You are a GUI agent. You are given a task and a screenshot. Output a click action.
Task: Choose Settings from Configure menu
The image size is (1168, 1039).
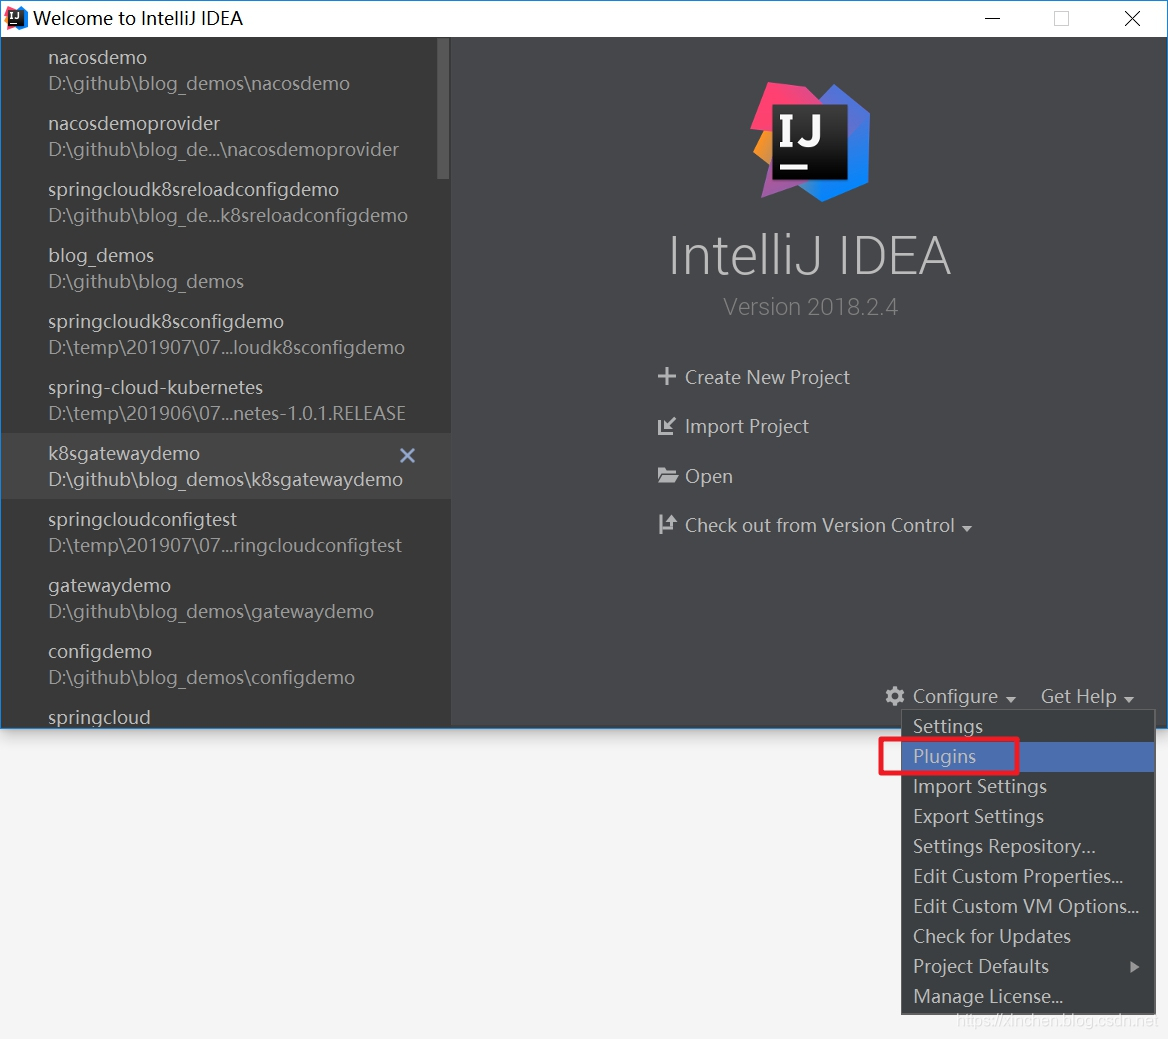[x=1028, y=726]
